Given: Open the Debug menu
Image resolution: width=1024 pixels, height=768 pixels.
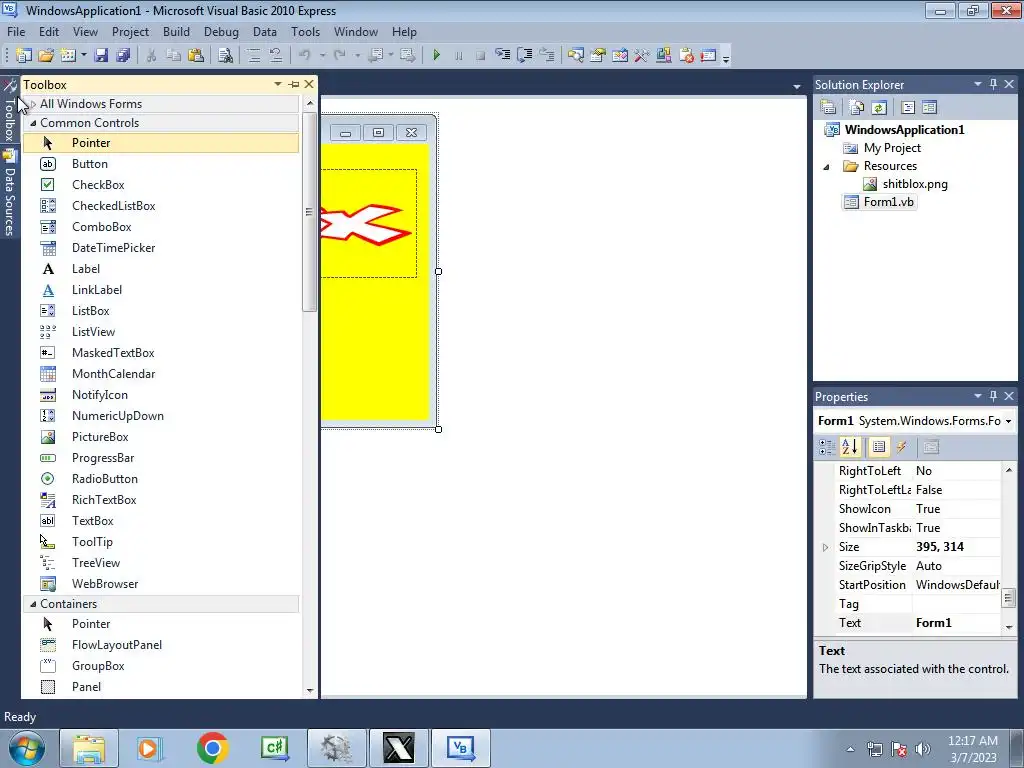Looking at the screenshot, I should (221, 31).
